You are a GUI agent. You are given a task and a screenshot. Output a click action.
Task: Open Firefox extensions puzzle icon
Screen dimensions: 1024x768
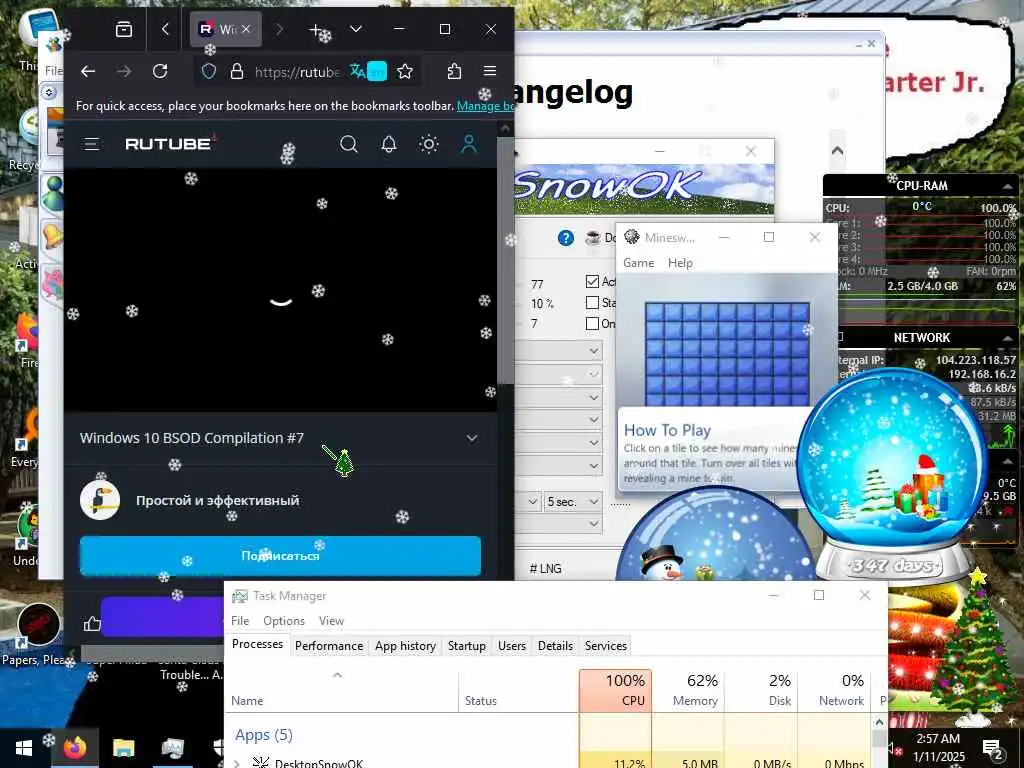click(x=455, y=71)
